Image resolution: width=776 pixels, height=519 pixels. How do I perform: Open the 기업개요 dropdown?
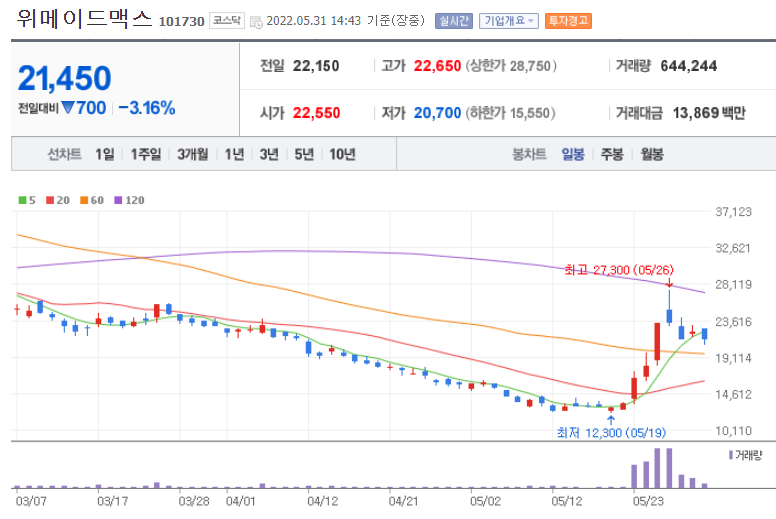(508, 21)
